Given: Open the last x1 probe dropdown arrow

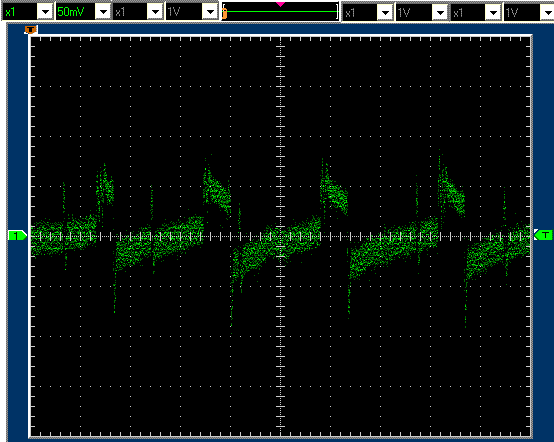Looking at the screenshot, I should point(493,13).
